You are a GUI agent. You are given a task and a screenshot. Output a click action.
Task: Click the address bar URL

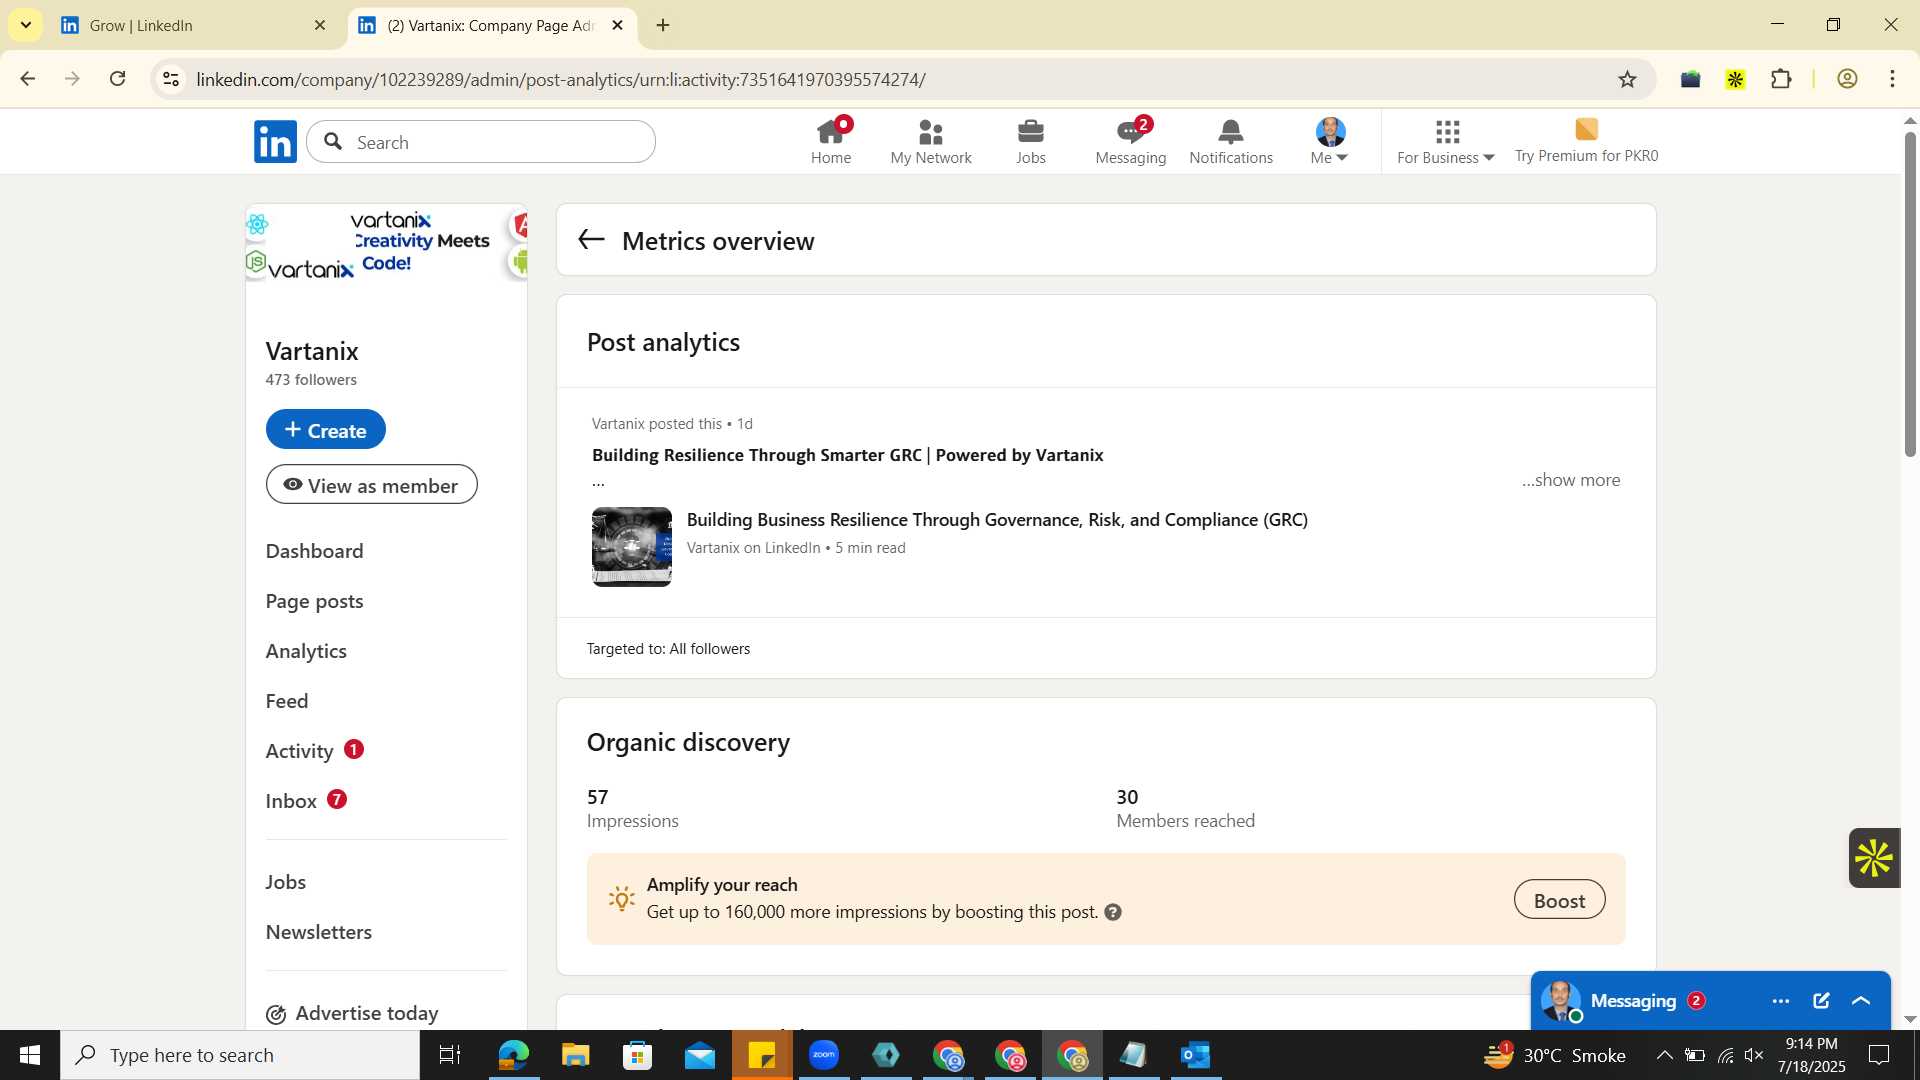[x=561, y=79]
